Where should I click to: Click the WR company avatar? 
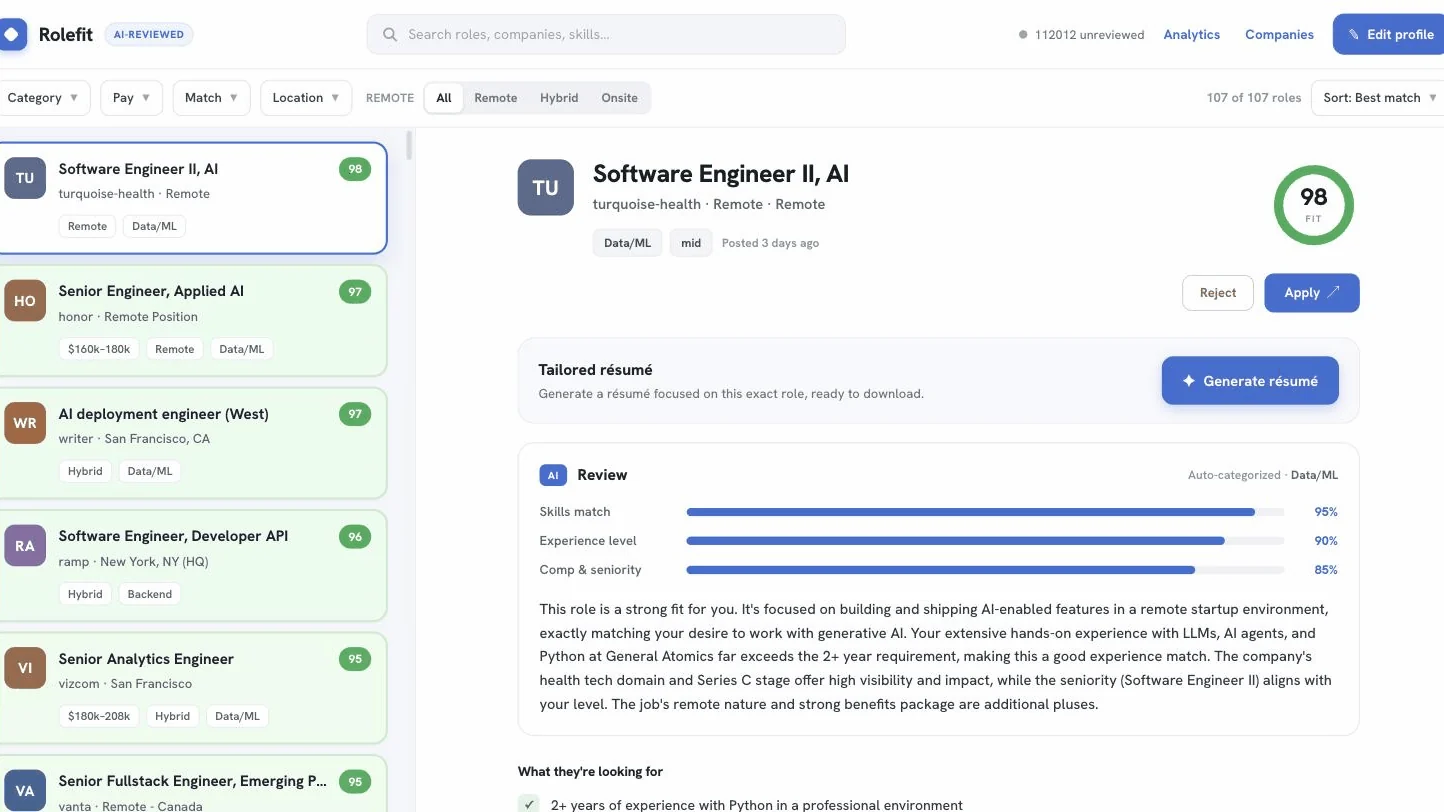point(25,423)
